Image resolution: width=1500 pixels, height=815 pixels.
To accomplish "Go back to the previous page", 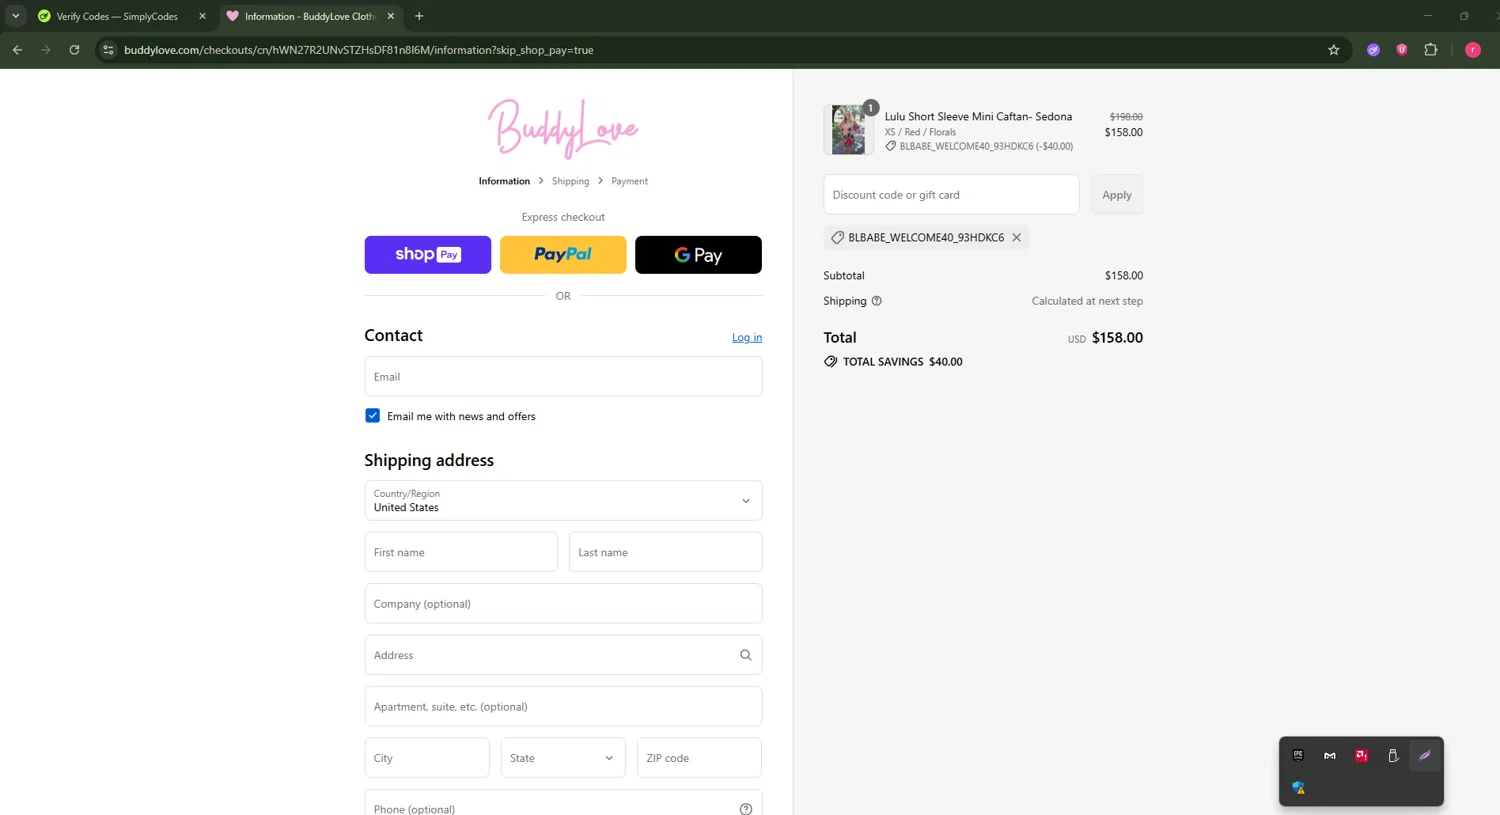I will (17, 50).
